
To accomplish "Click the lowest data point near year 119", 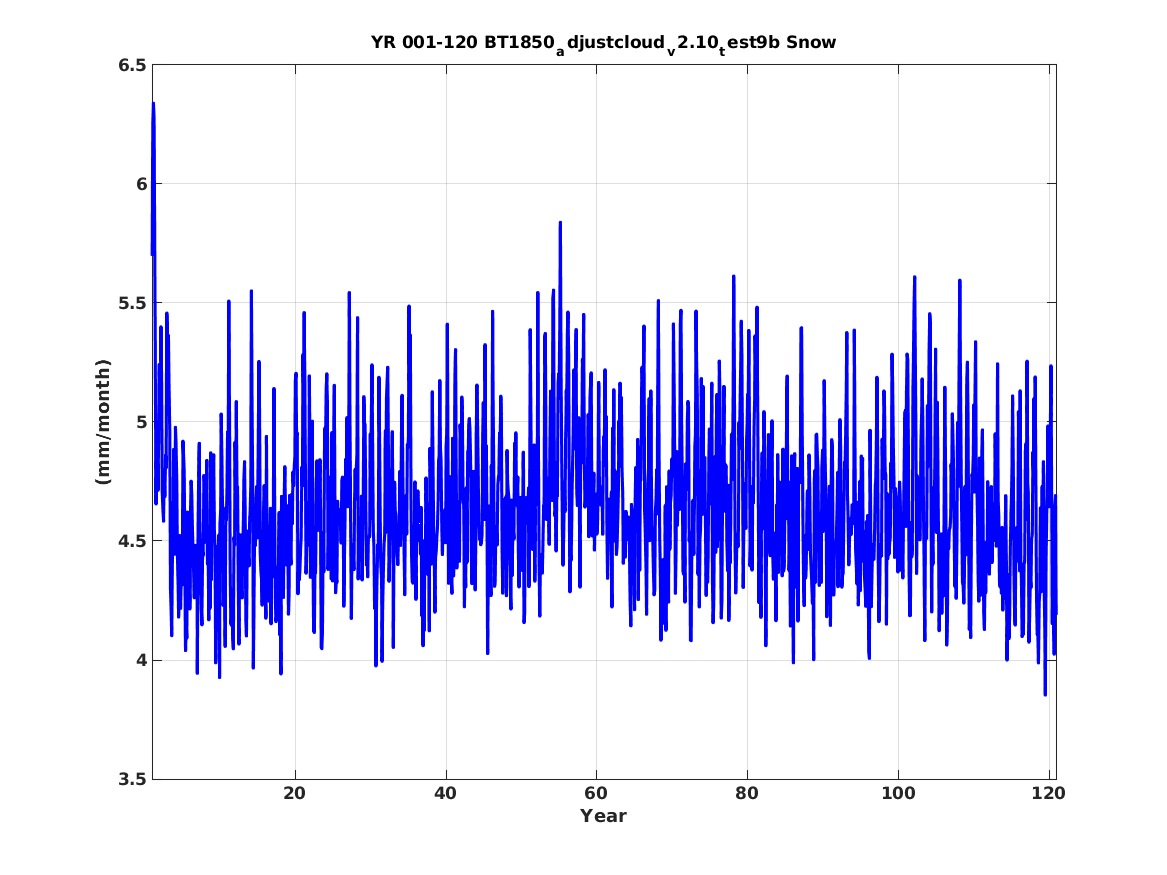I will 1045,694.
